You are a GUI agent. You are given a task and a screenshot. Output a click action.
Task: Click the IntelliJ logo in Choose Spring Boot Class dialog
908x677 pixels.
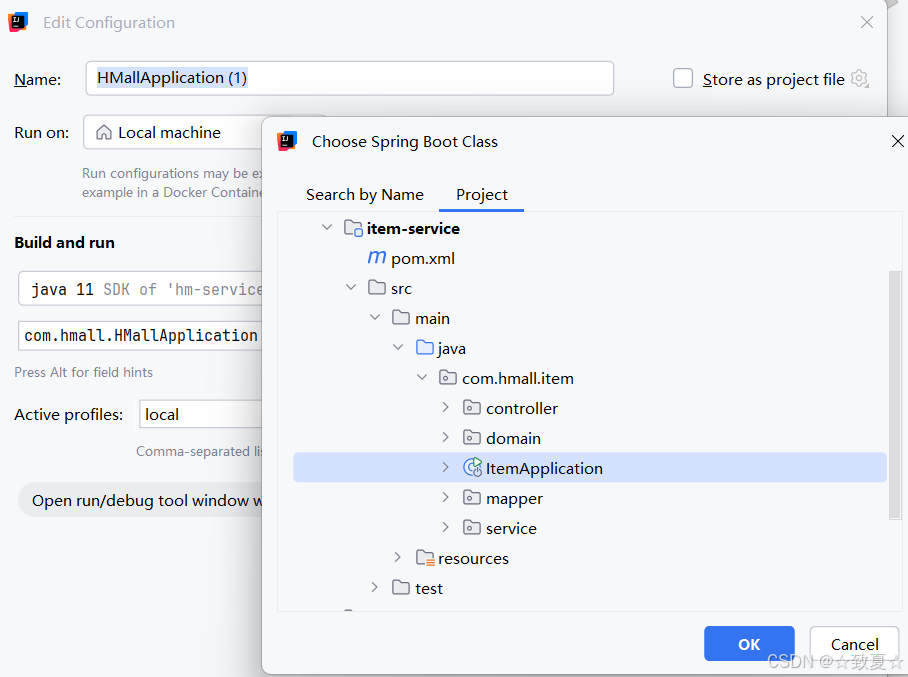(x=287, y=141)
